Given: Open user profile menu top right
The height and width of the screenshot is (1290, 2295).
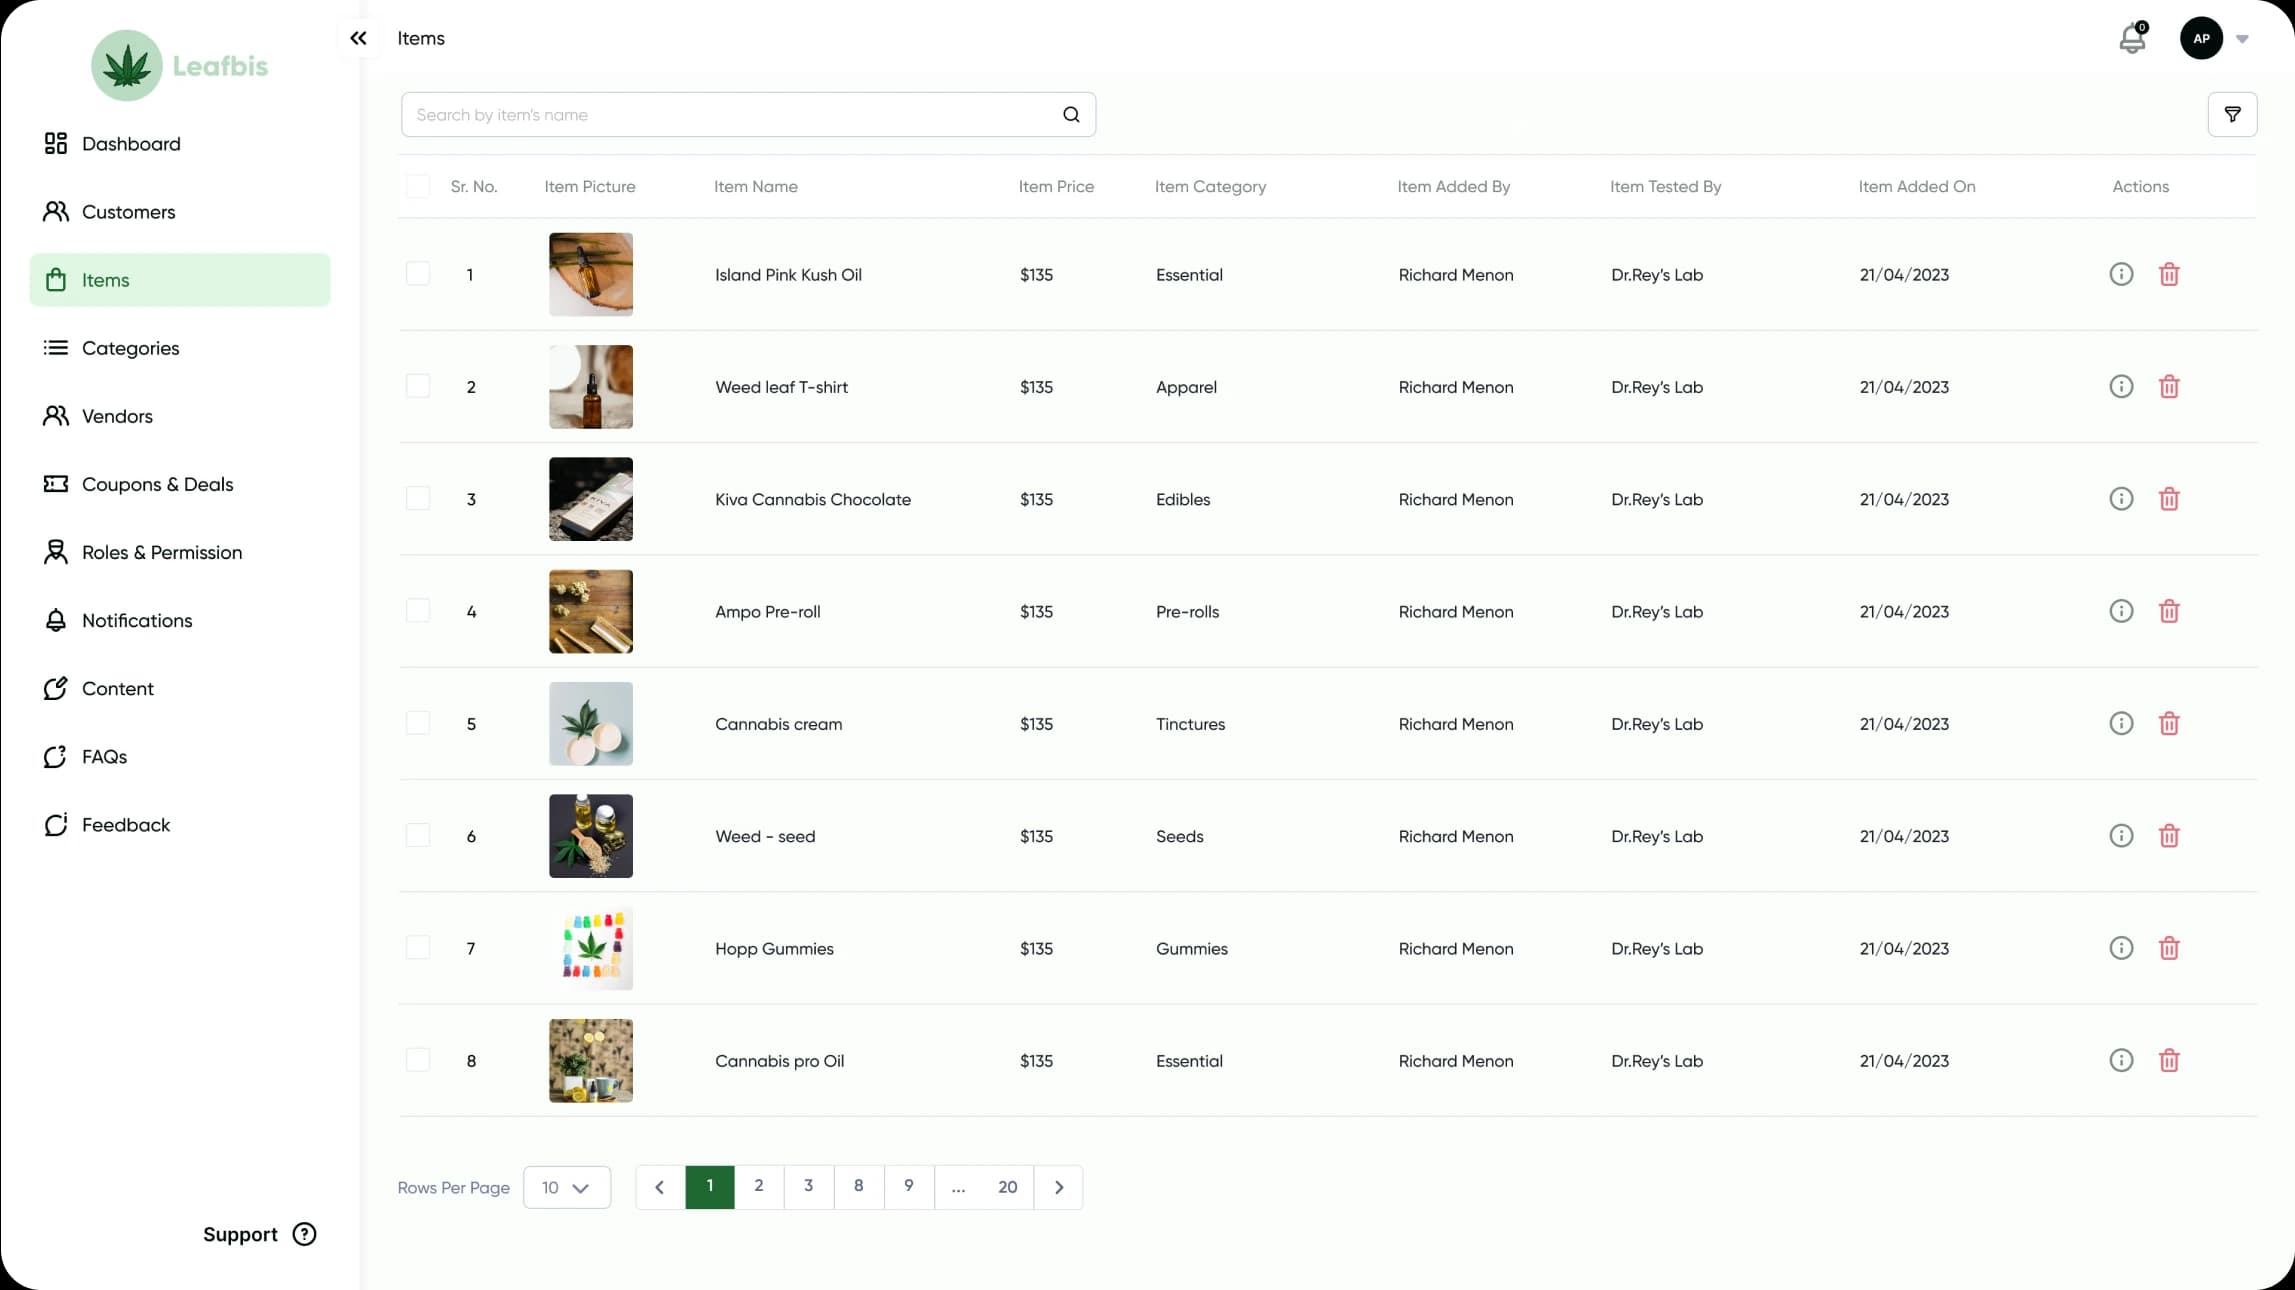Looking at the screenshot, I should point(2213,38).
